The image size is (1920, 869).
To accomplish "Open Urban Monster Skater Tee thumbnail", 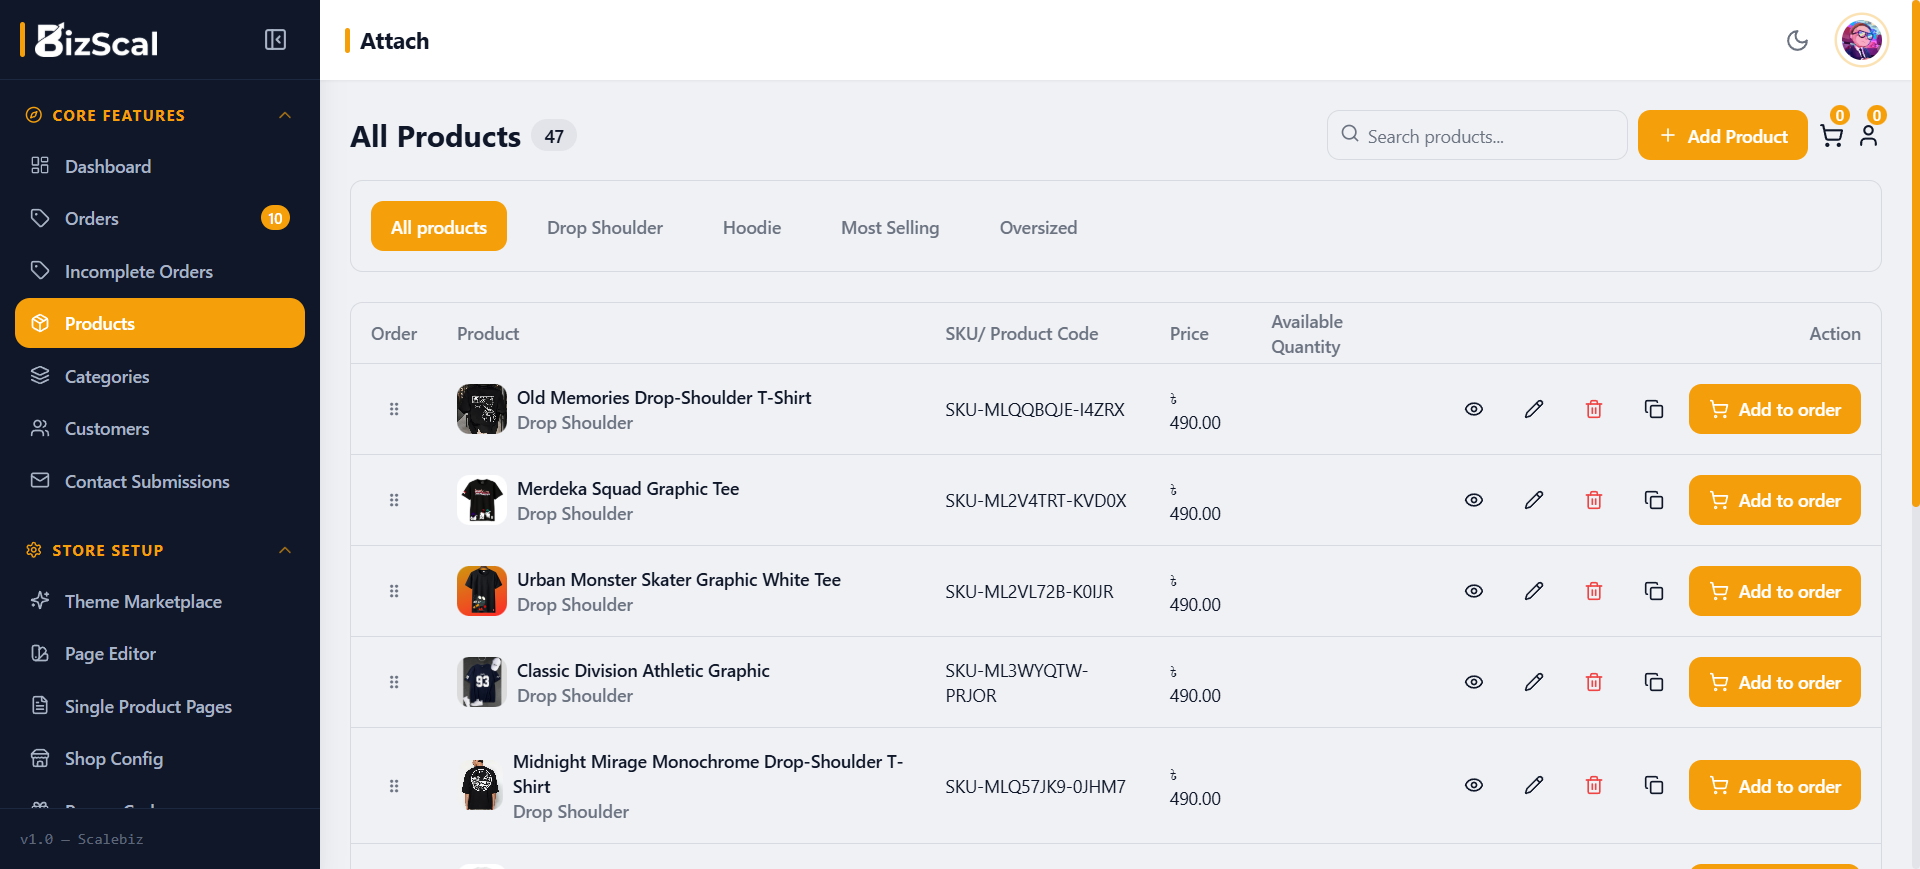I will 482,591.
